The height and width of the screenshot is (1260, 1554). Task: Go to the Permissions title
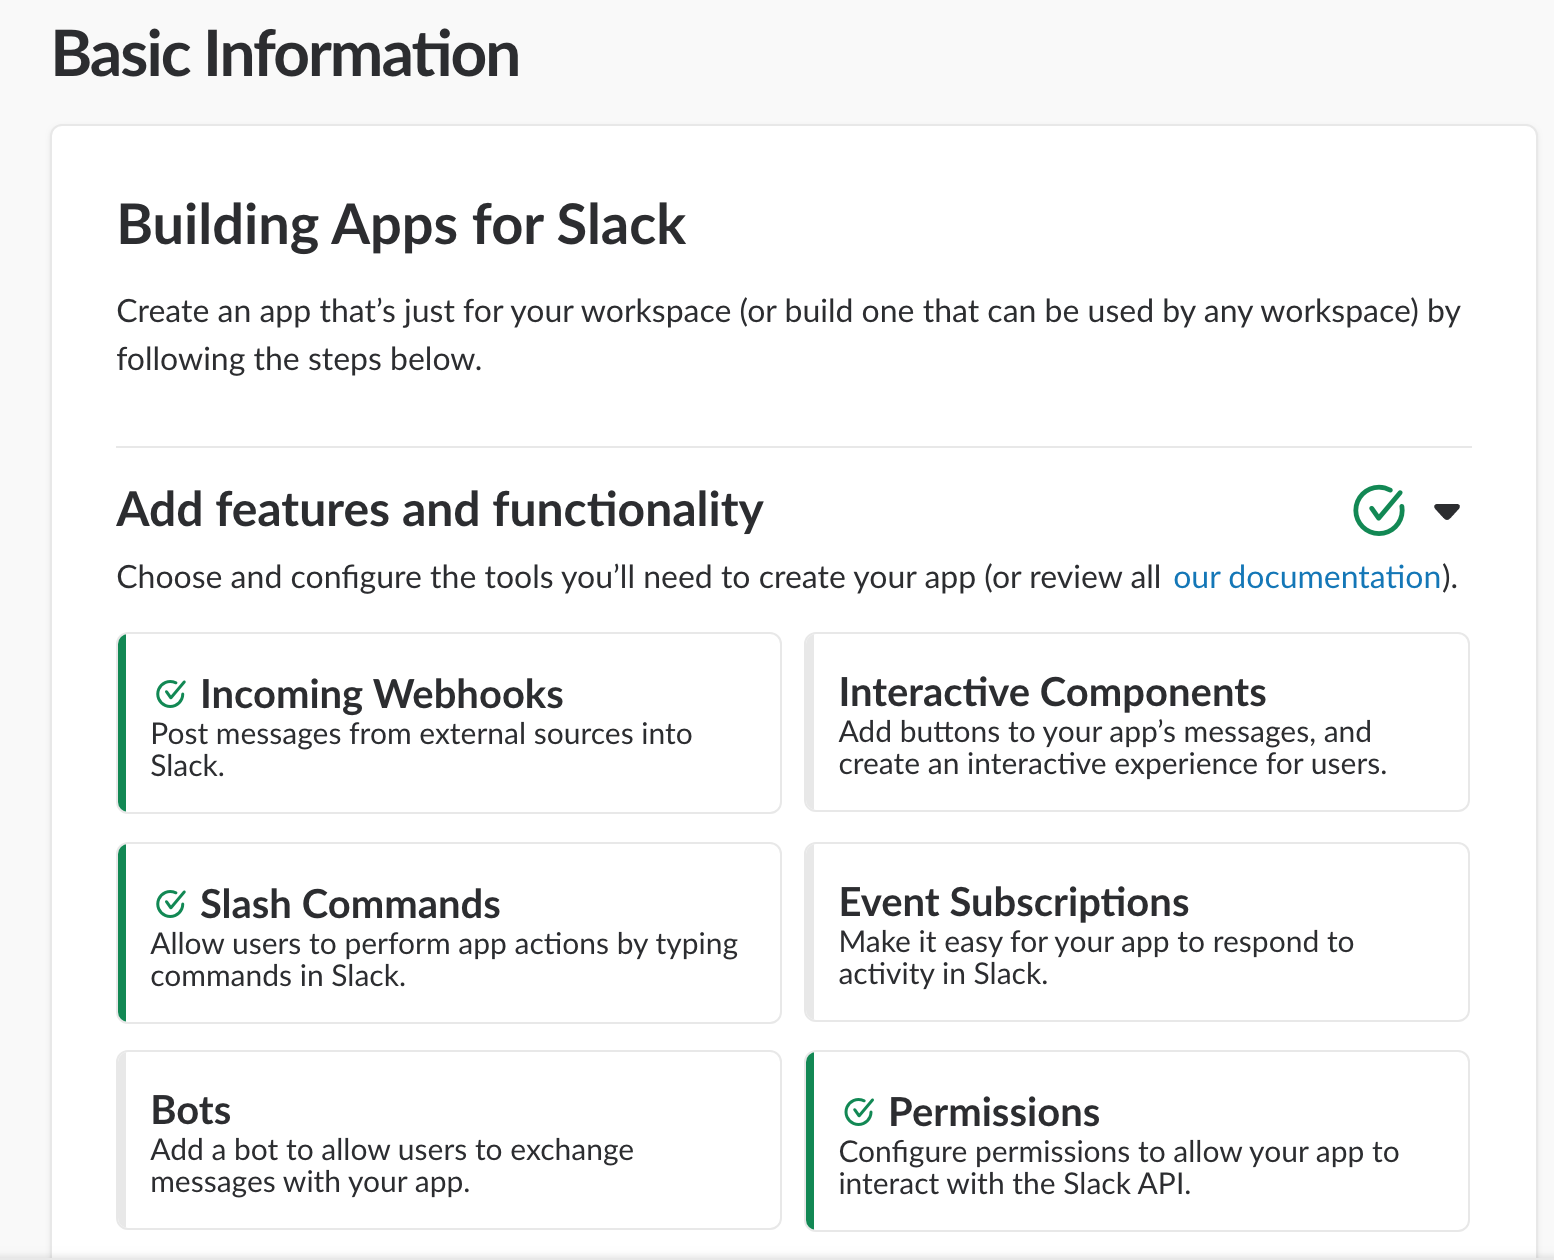coord(994,1112)
